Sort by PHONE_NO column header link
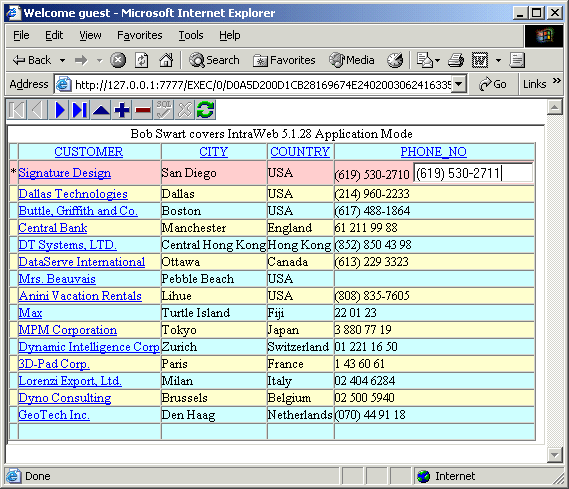This screenshot has height=489, width=569. click(x=433, y=152)
